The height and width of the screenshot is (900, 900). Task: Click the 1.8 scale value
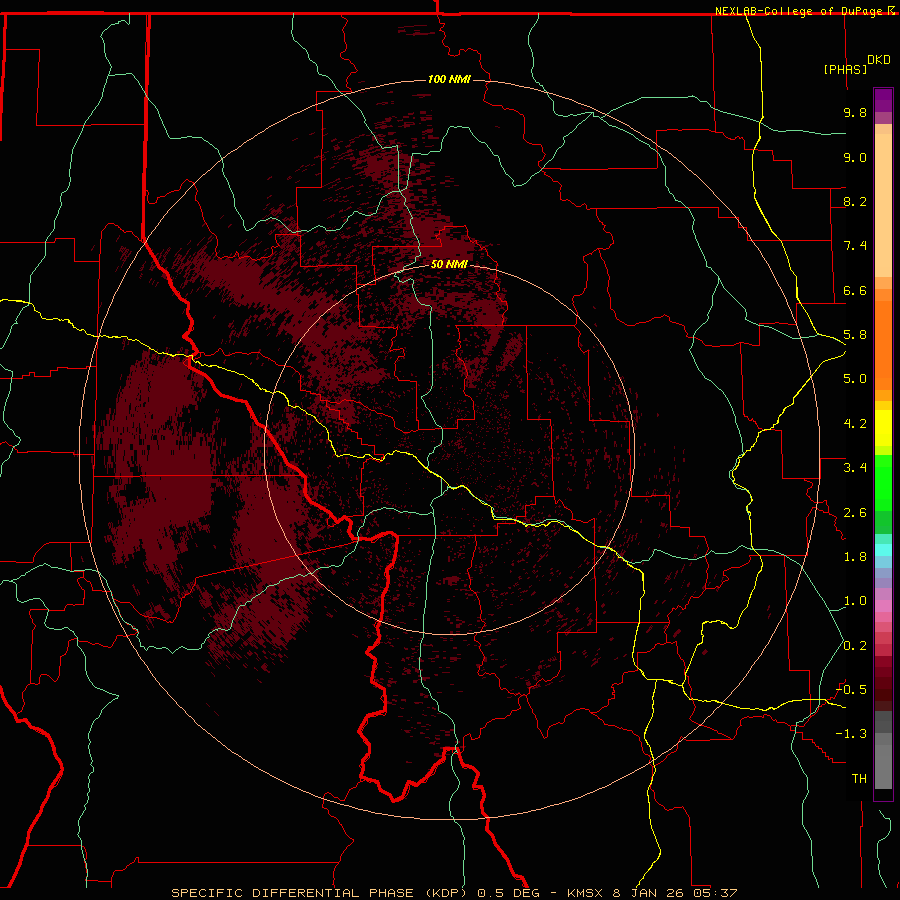[x=855, y=557]
